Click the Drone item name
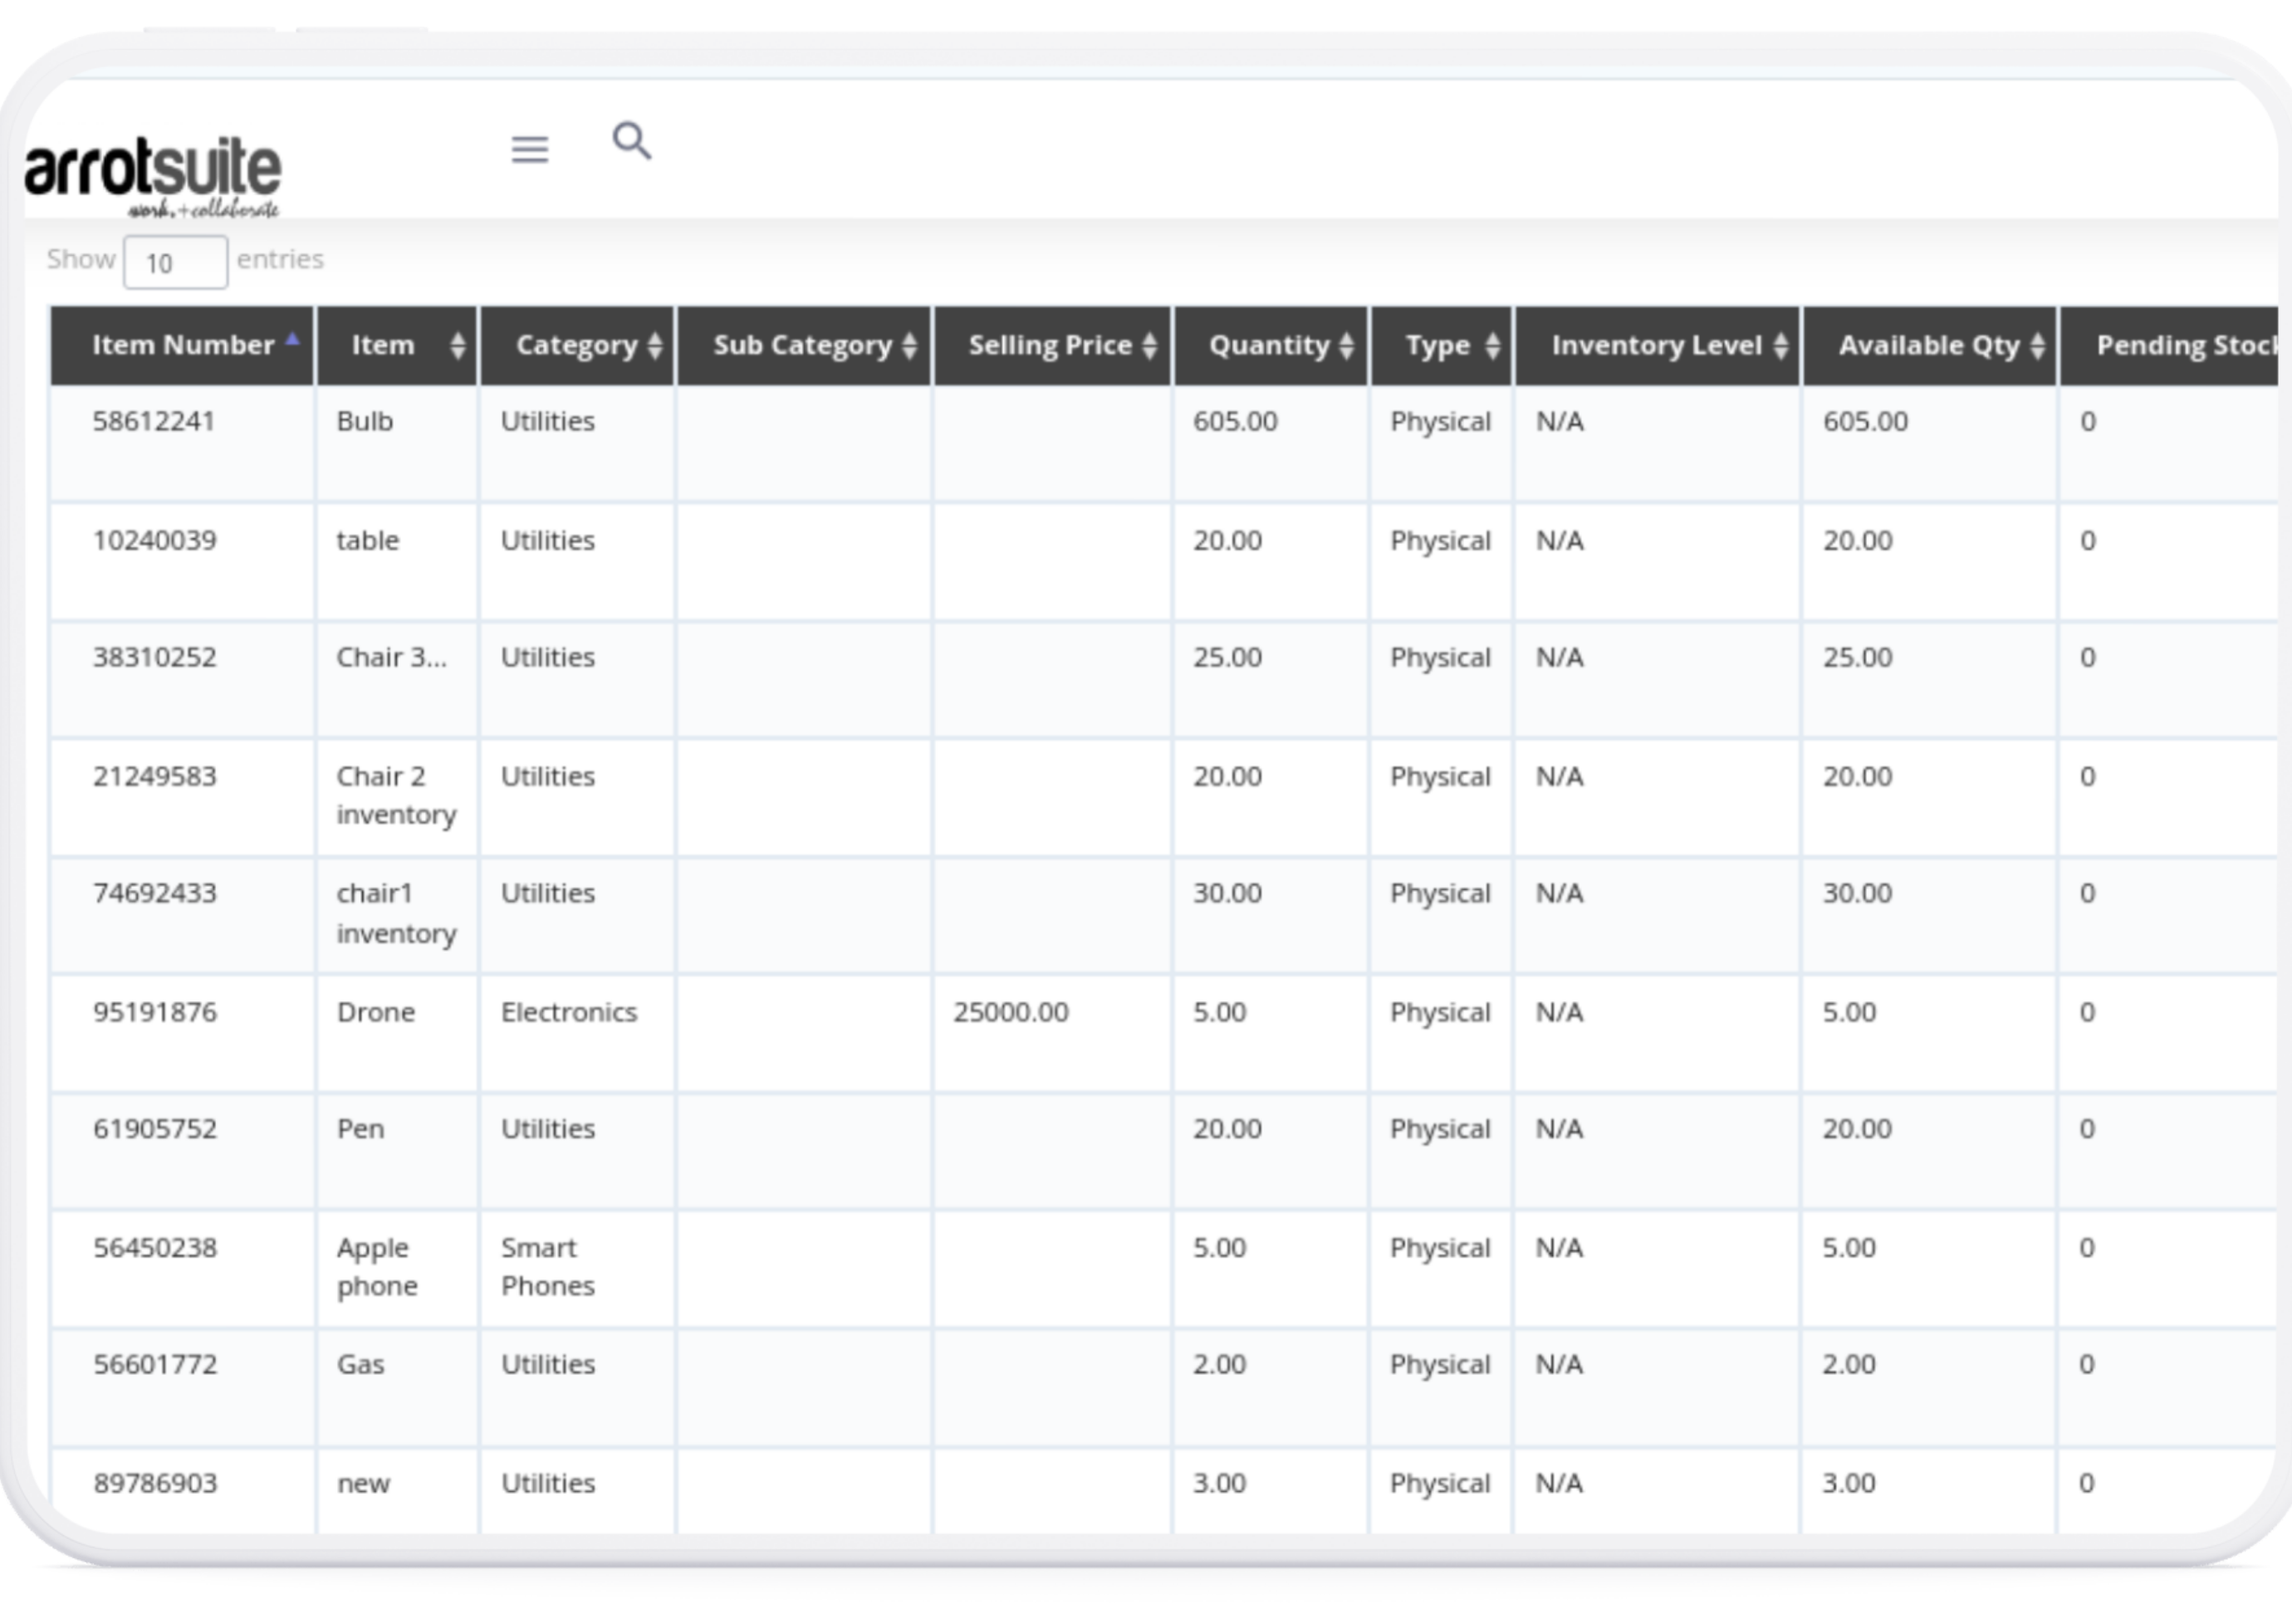 point(375,1013)
